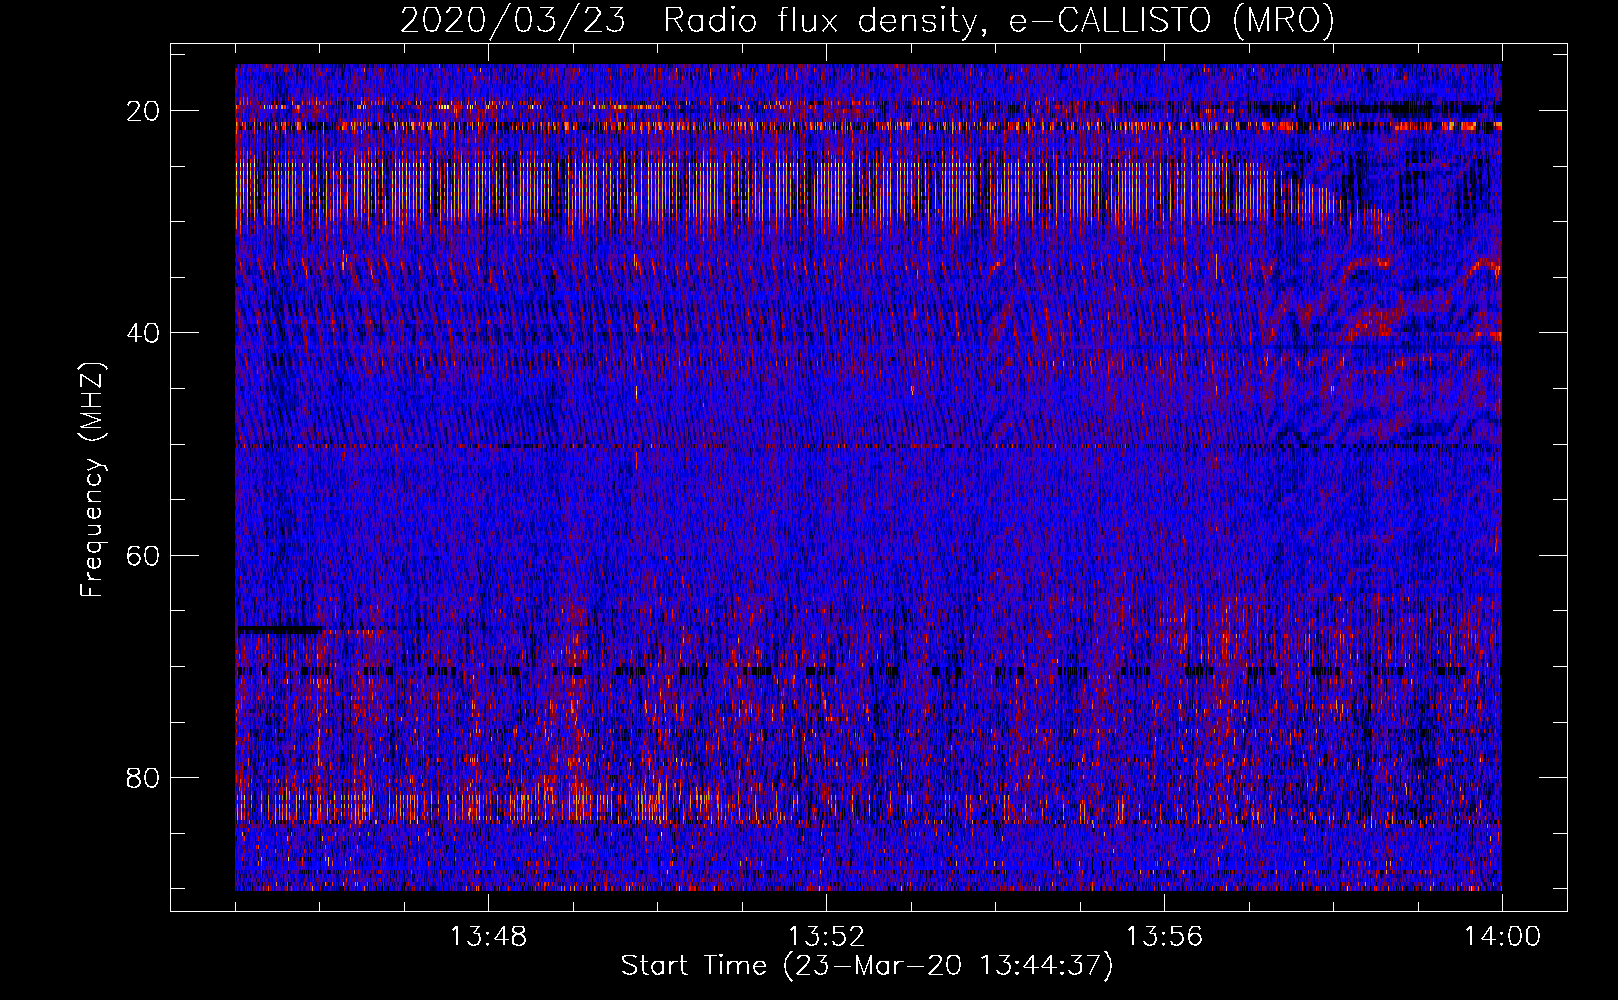The image size is (1618, 1000).
Task: Click the 20 frequency tick label
Action: [x=144, y=111]
